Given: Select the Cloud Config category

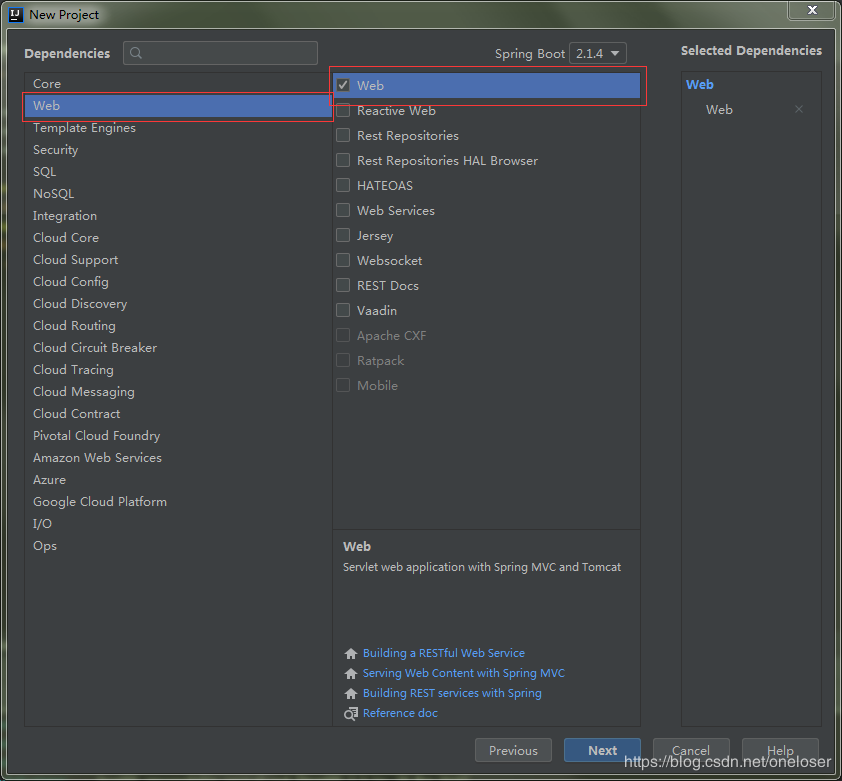Looking at the screenshot, I should coord(178,281).
